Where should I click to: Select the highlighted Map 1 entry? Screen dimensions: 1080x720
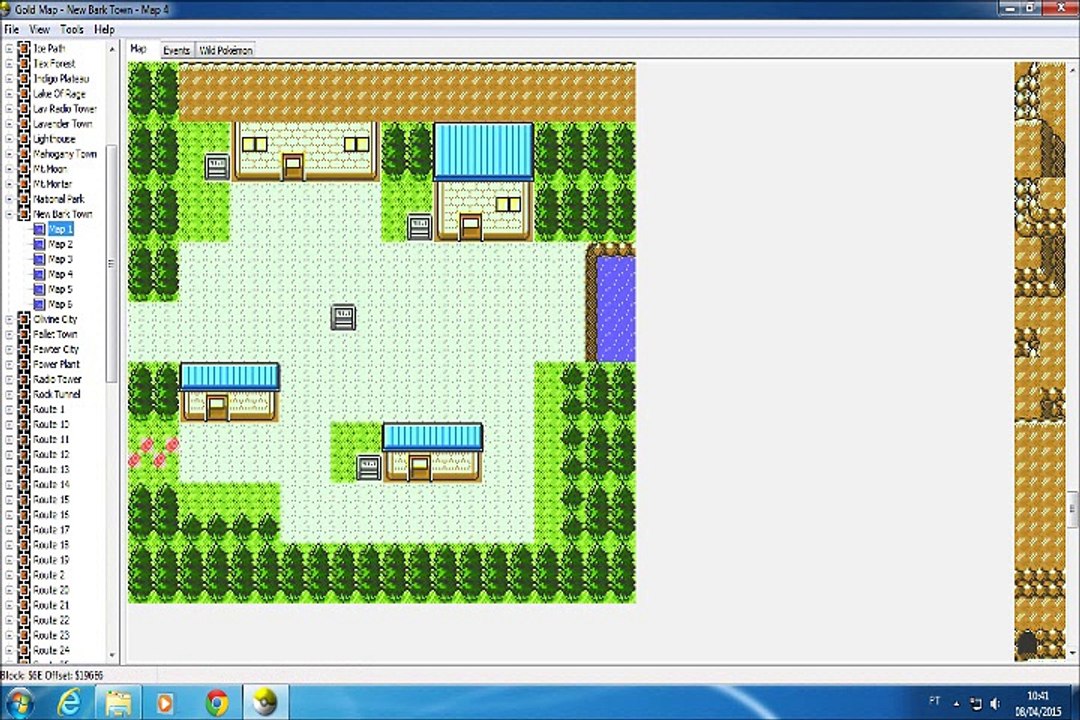(x=60, y=229)
